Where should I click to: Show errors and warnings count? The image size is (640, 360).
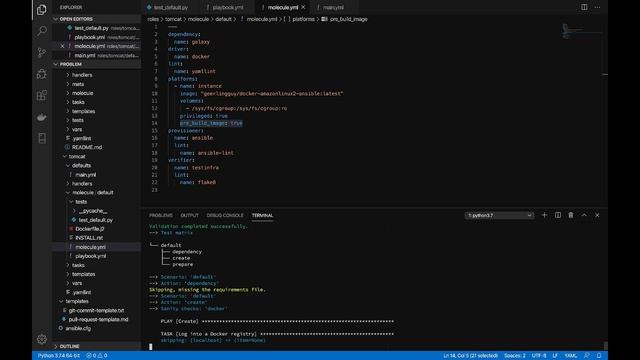tap(97, 356)
